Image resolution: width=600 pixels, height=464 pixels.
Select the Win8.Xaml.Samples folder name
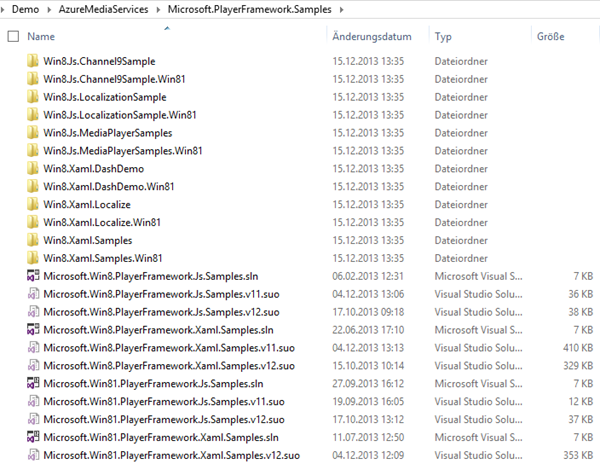coord(88,240)
